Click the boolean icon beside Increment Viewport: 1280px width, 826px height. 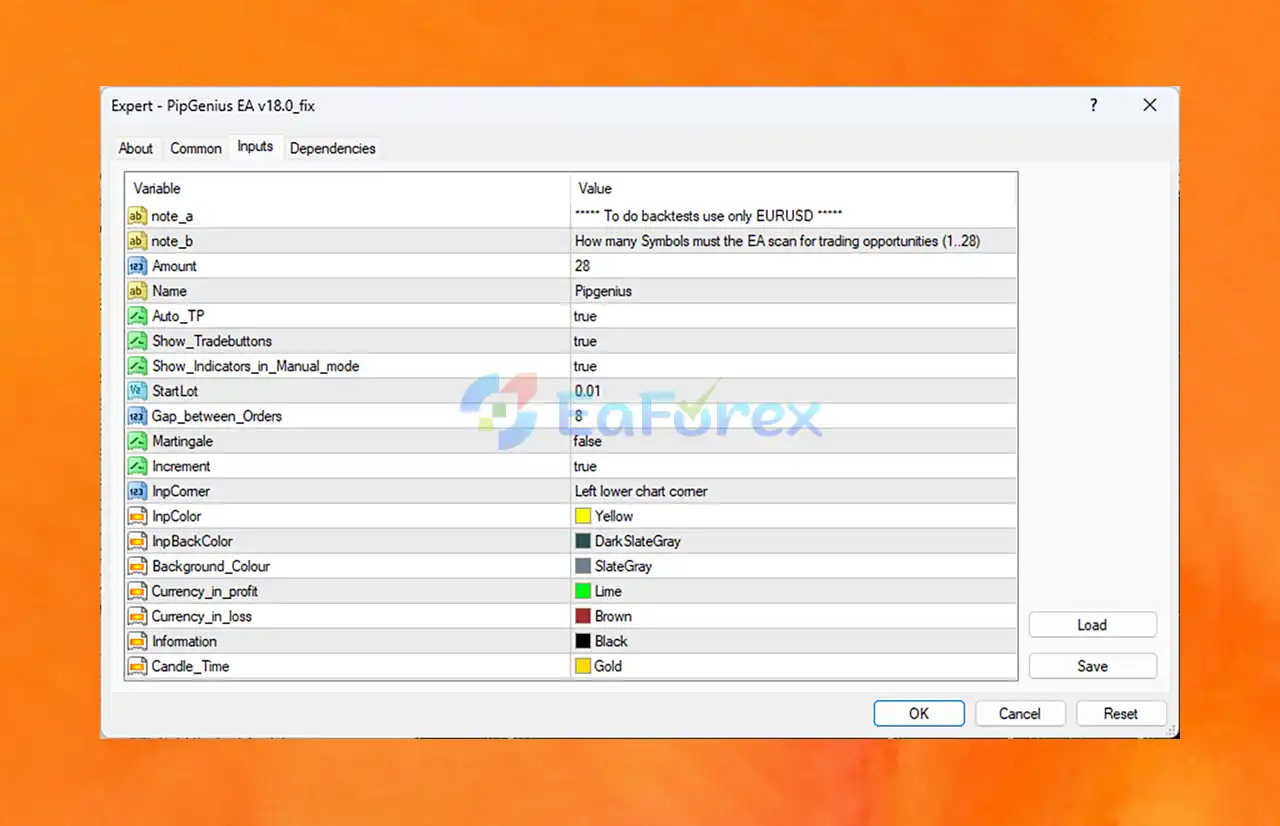pyautogui.click(x=137, y=466)
